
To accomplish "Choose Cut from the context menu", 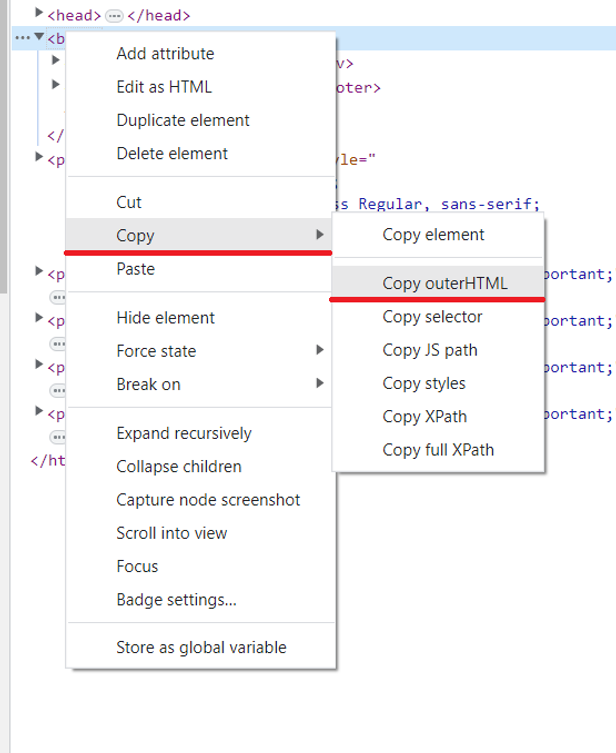I will click(129, 202).
